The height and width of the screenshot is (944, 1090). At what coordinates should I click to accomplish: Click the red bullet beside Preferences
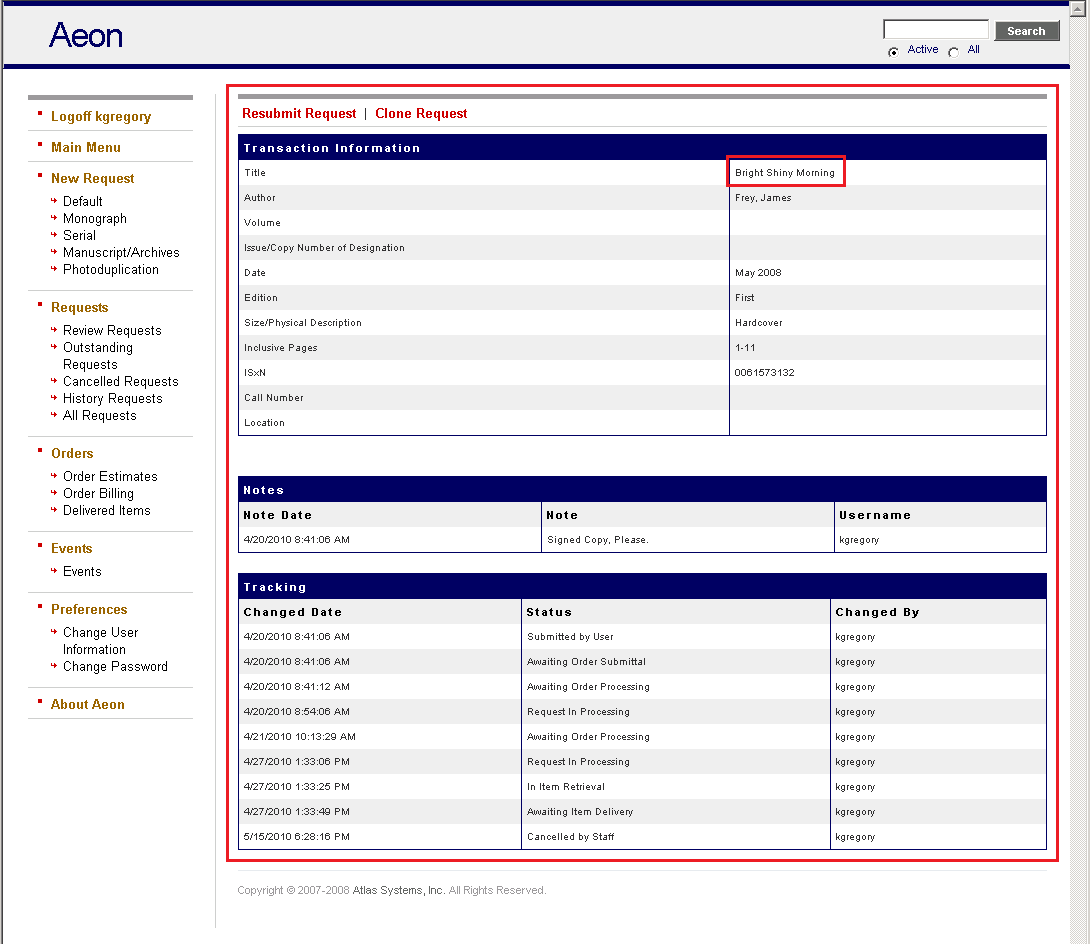(38, 608)
